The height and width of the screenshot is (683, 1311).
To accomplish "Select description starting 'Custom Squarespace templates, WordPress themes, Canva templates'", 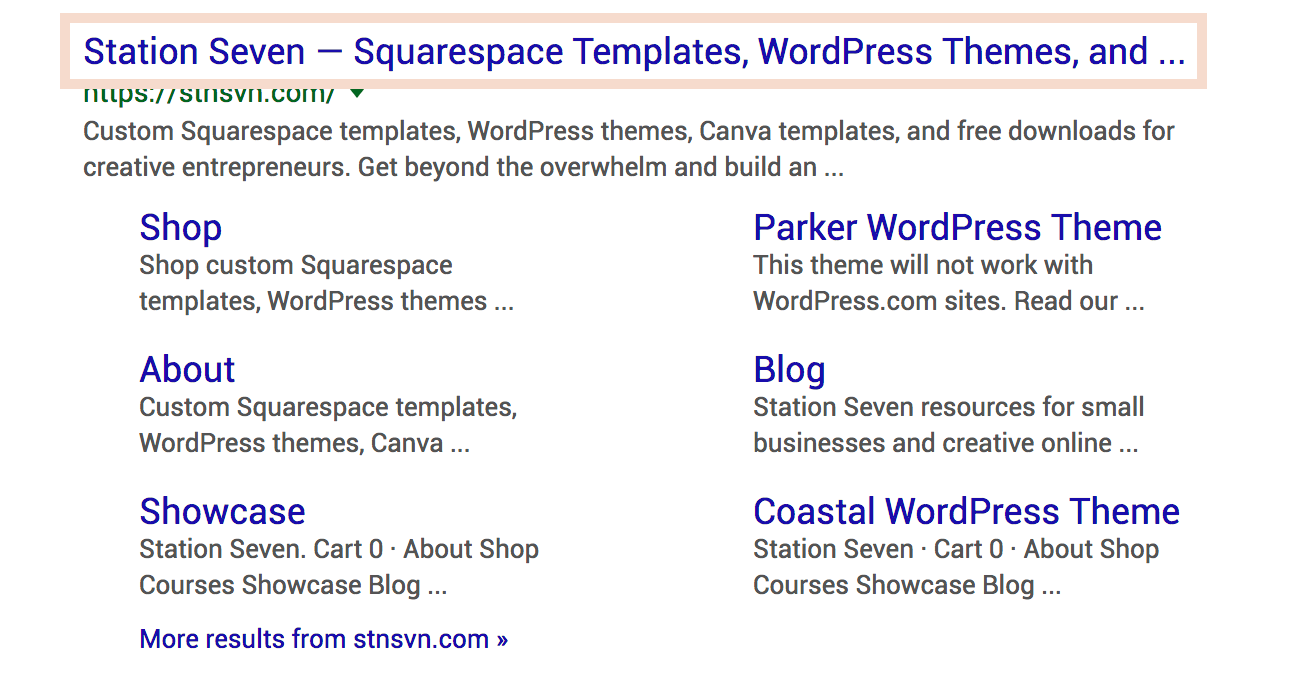I will pyautogui.click(x=629, y=149).
